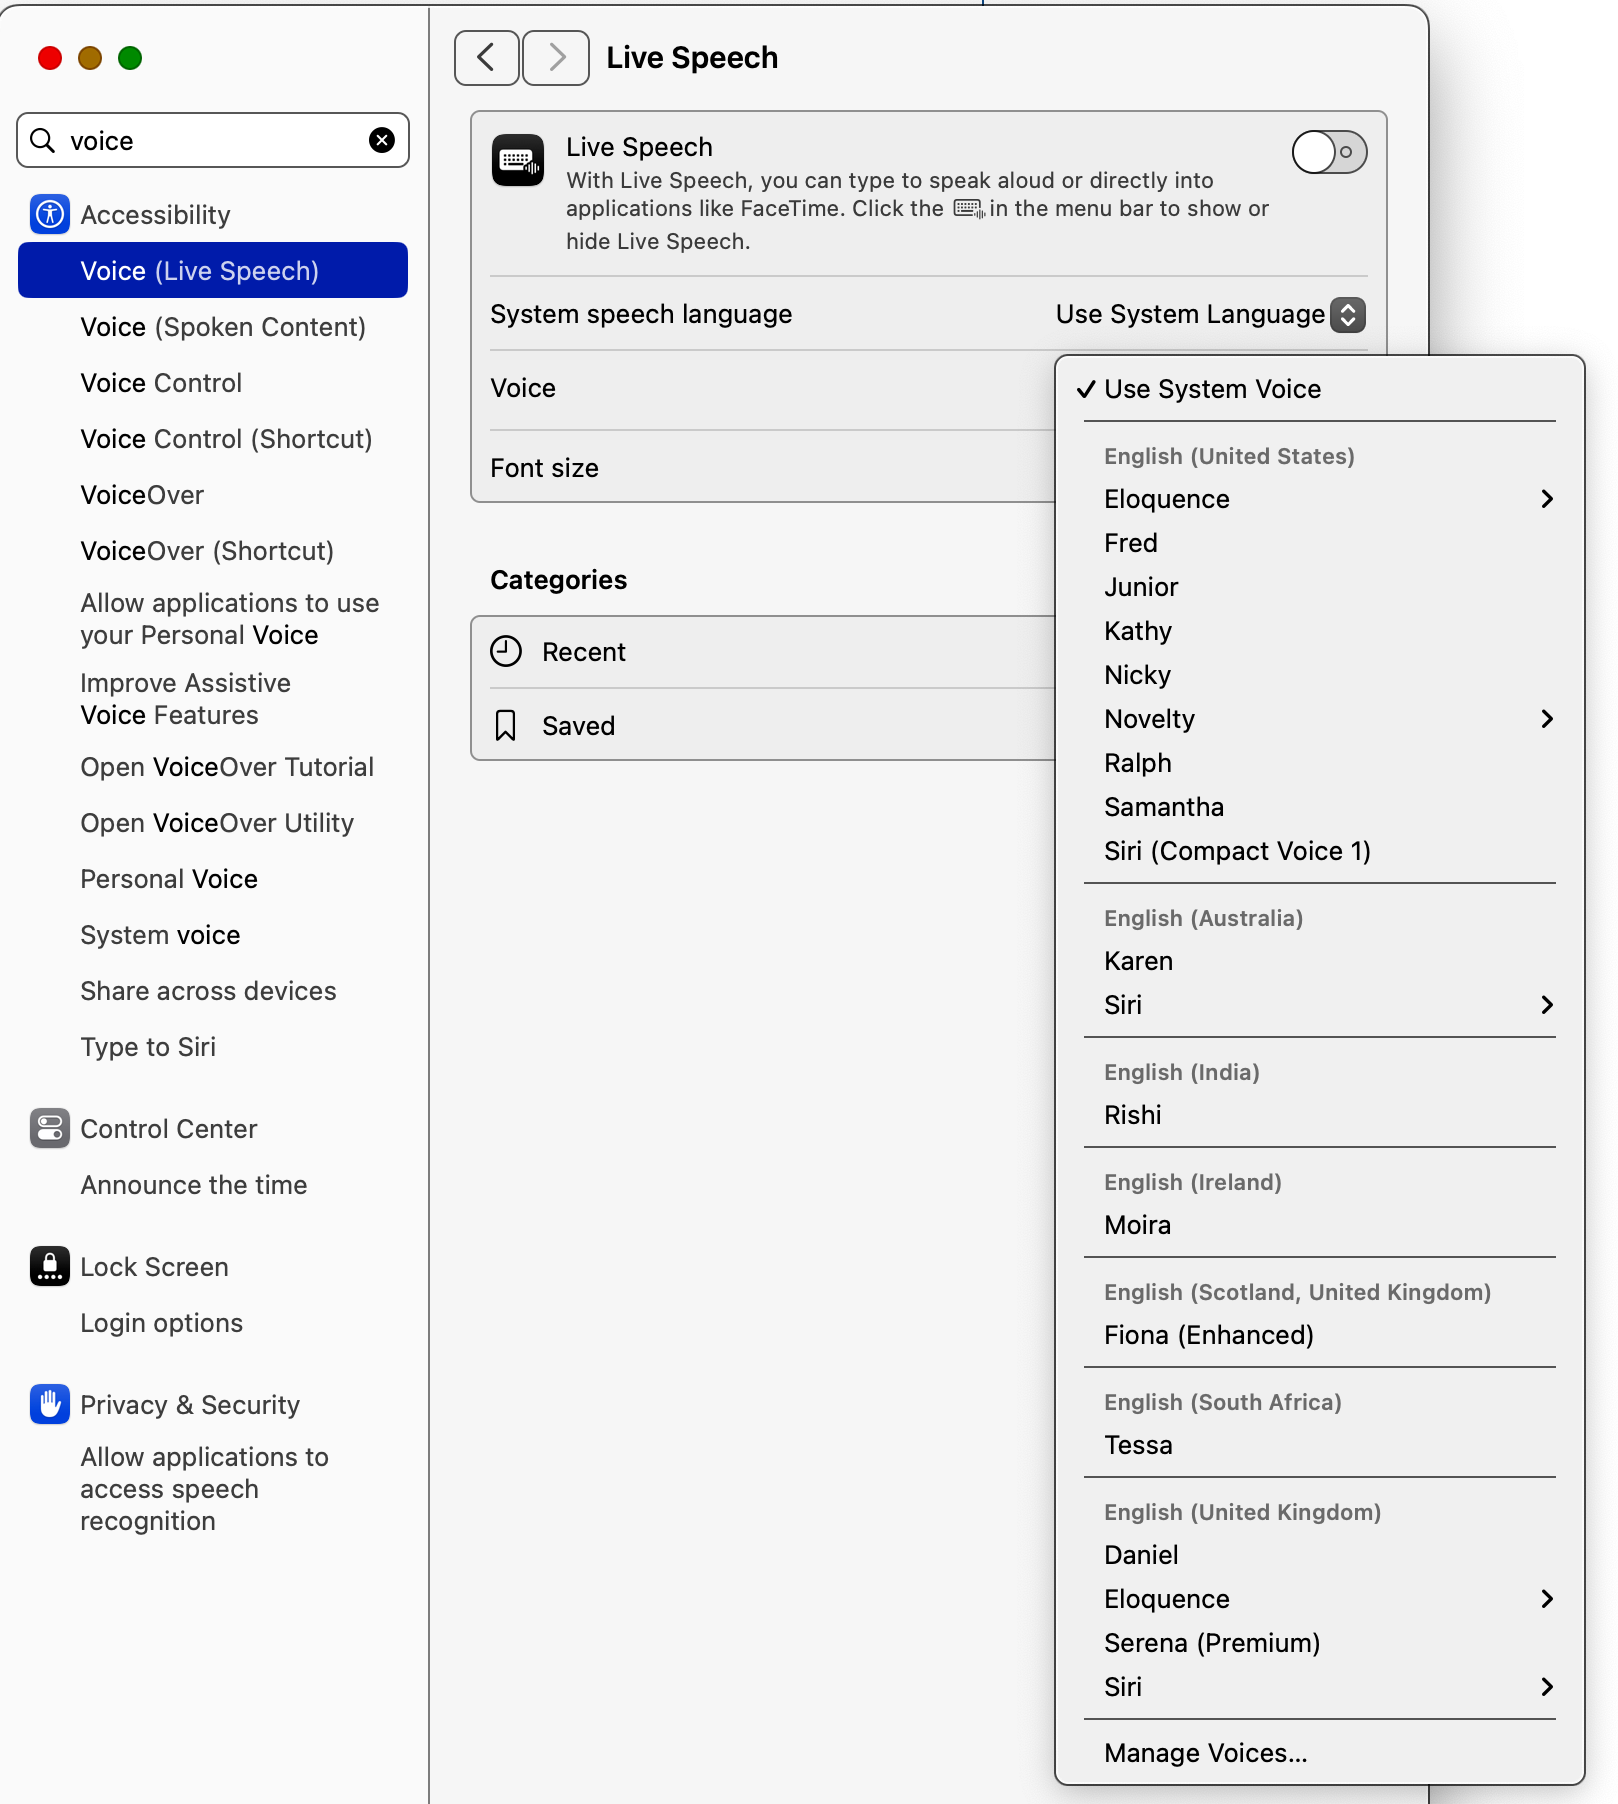Open the Saved category via bookmark icon
This screenshot has width=1618, height=1804.
pos(506,725)
